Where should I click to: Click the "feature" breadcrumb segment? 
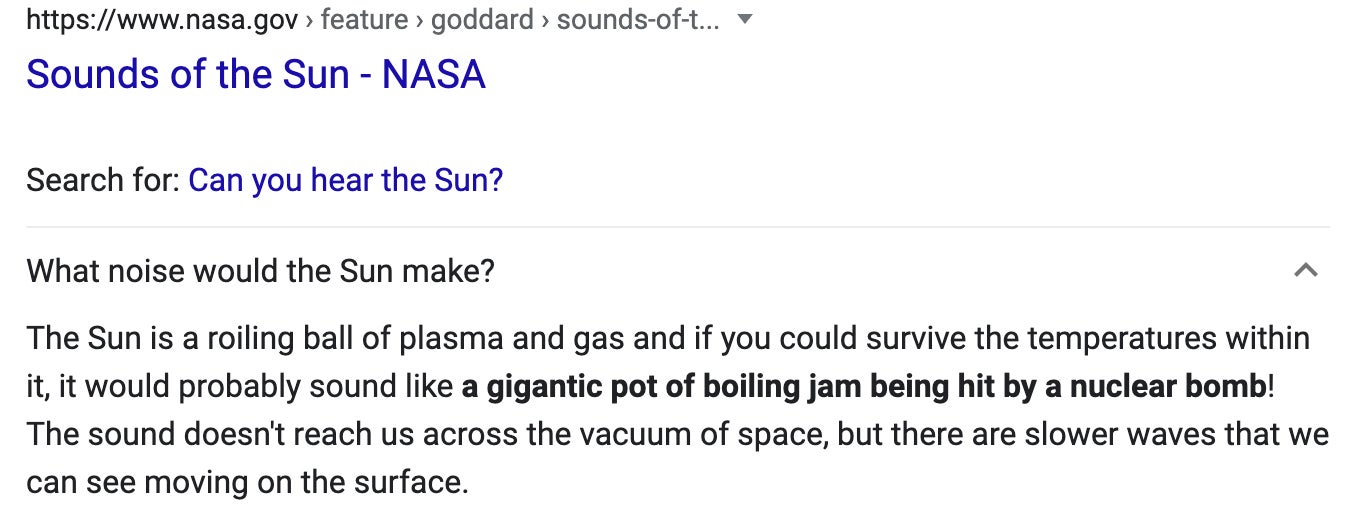363,20
